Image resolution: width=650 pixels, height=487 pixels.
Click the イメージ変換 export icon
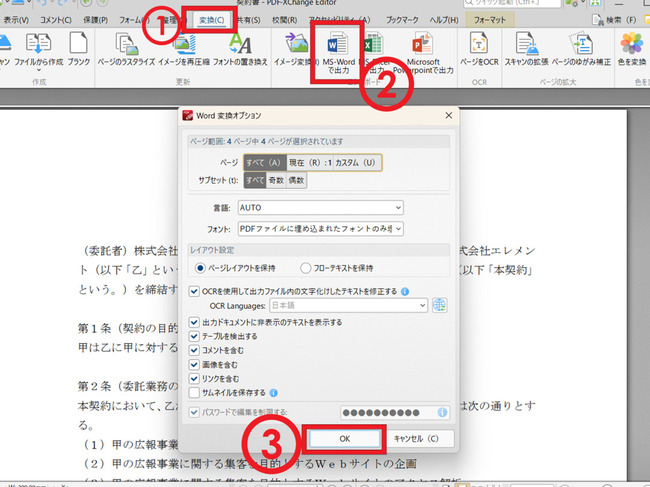[x=296, y=44]
